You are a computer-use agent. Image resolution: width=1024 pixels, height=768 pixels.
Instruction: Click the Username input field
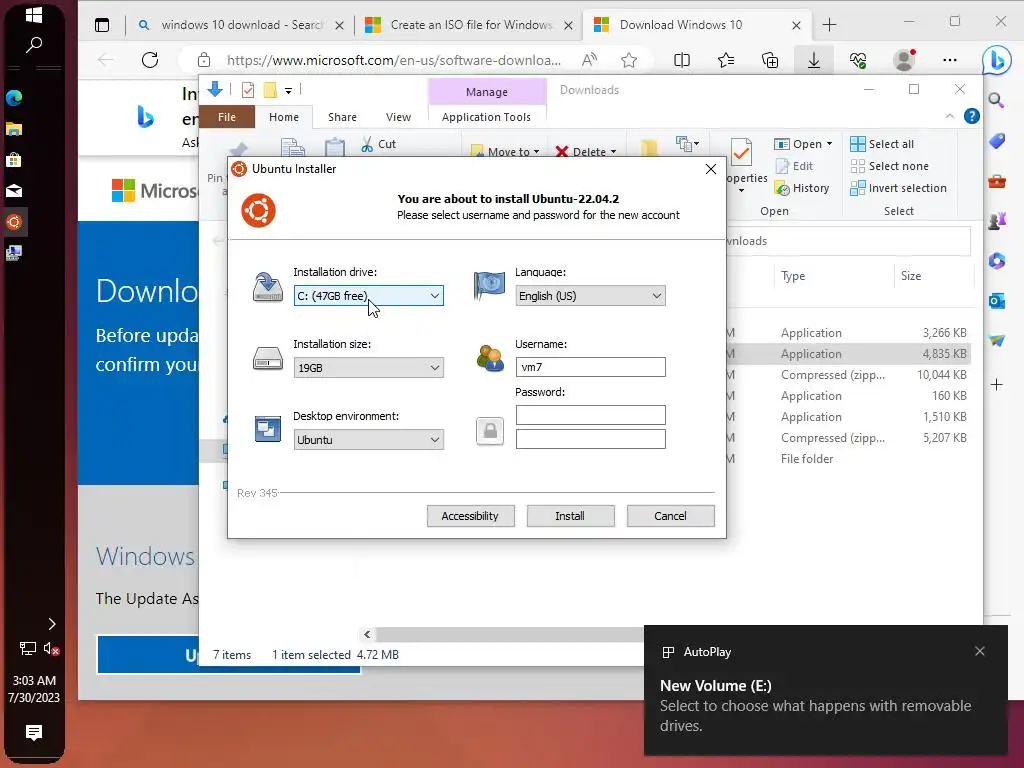pyautogui.click(x=590, y=367)
